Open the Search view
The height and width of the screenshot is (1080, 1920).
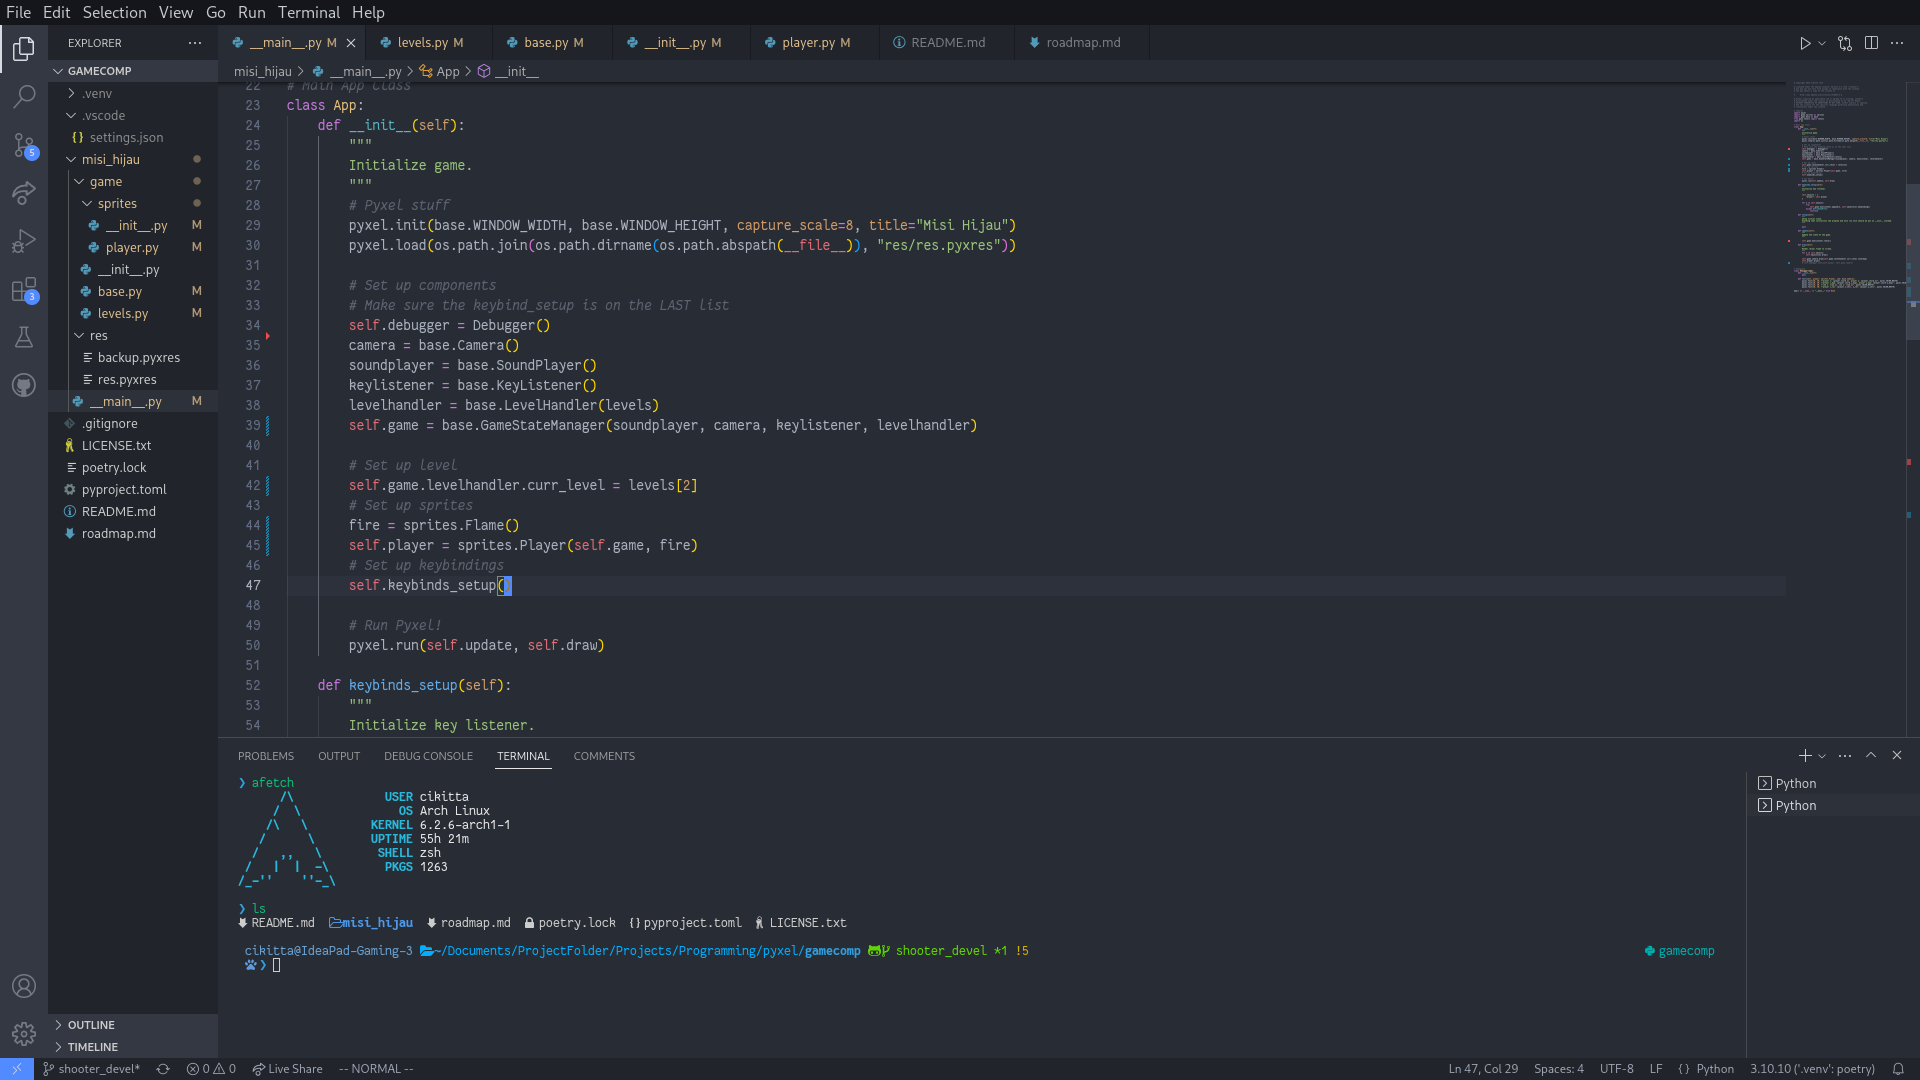coord(24,96)
